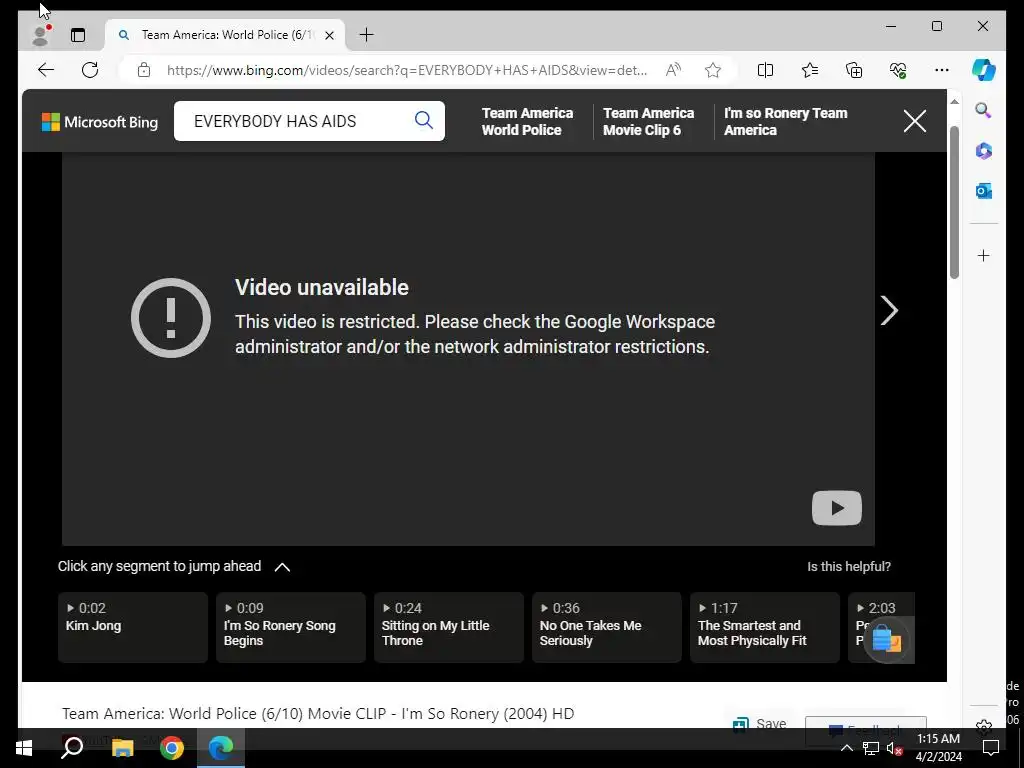Open Outlook in sidebar
The width and height of the screenshot is (1024, 768).
click(984, 191)
